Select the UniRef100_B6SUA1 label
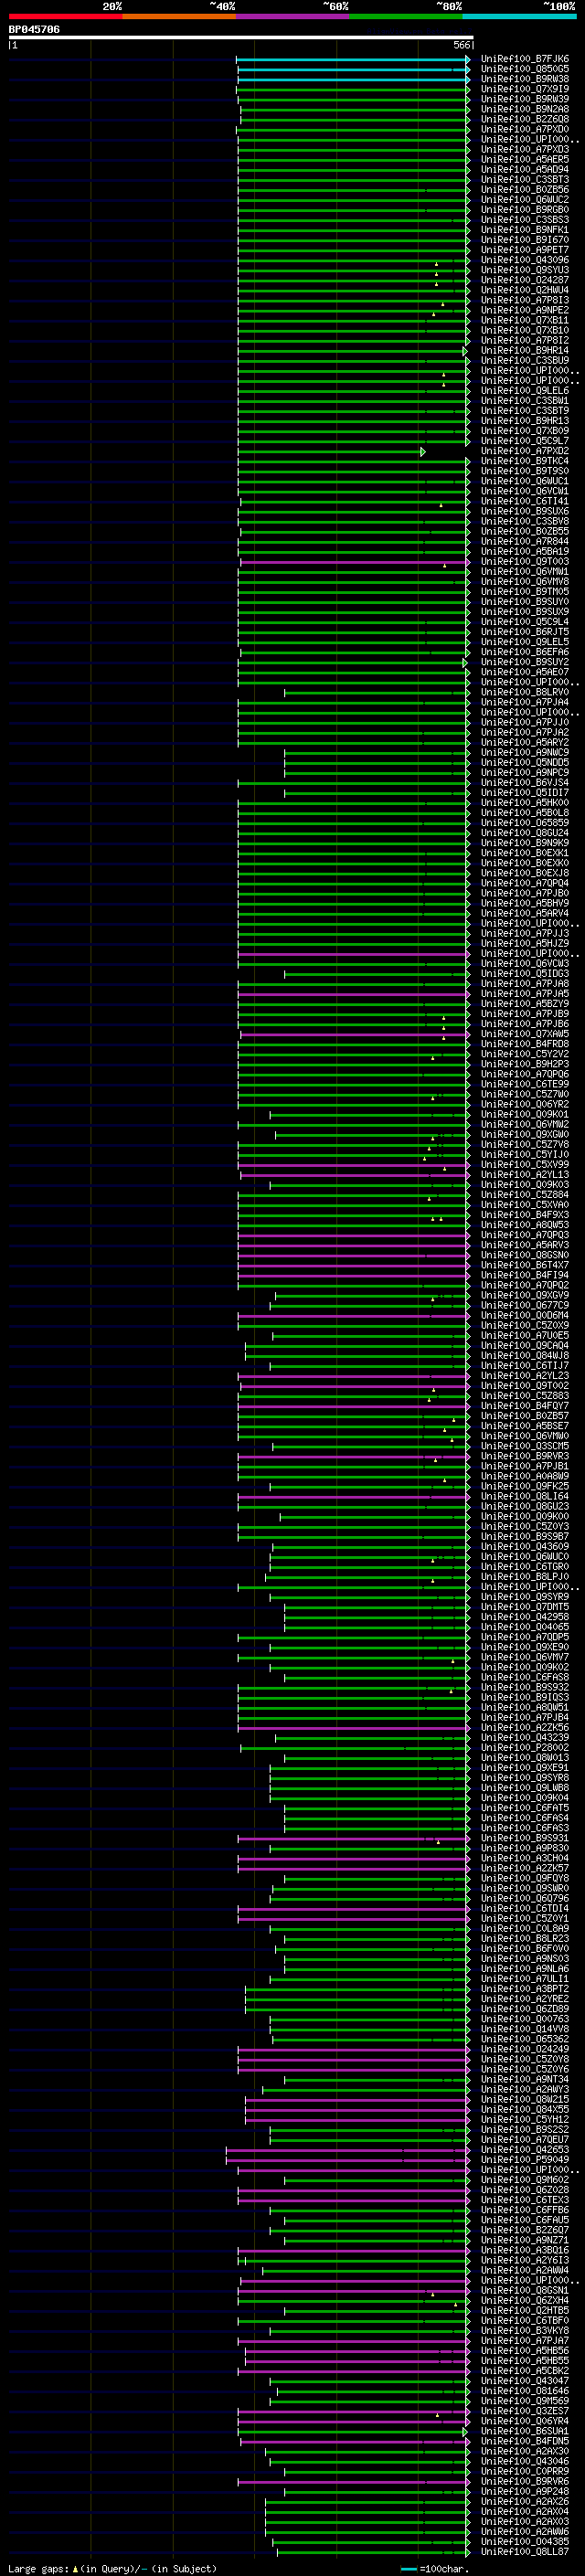This screenshot has width=585, height=2576. coord(525,2431)
